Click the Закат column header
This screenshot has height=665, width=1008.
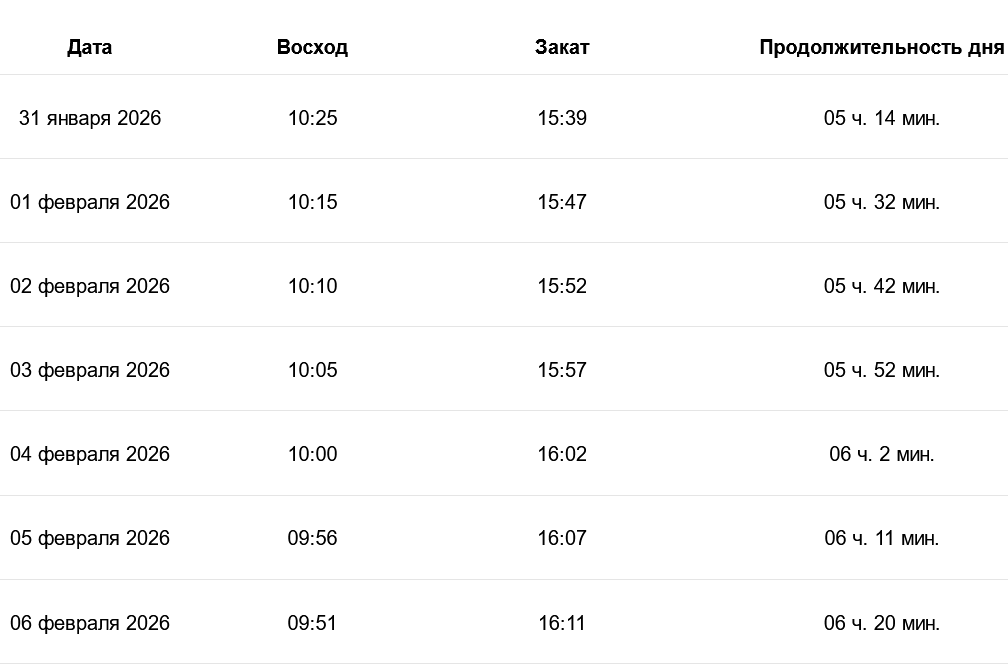click(x=562, y=47)
